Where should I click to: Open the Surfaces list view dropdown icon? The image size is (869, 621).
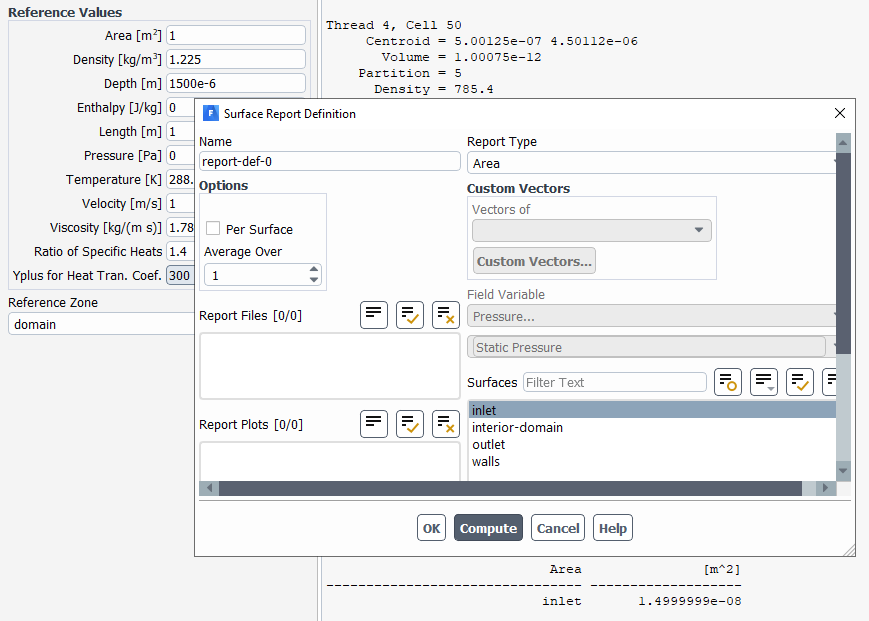(764, 382)
